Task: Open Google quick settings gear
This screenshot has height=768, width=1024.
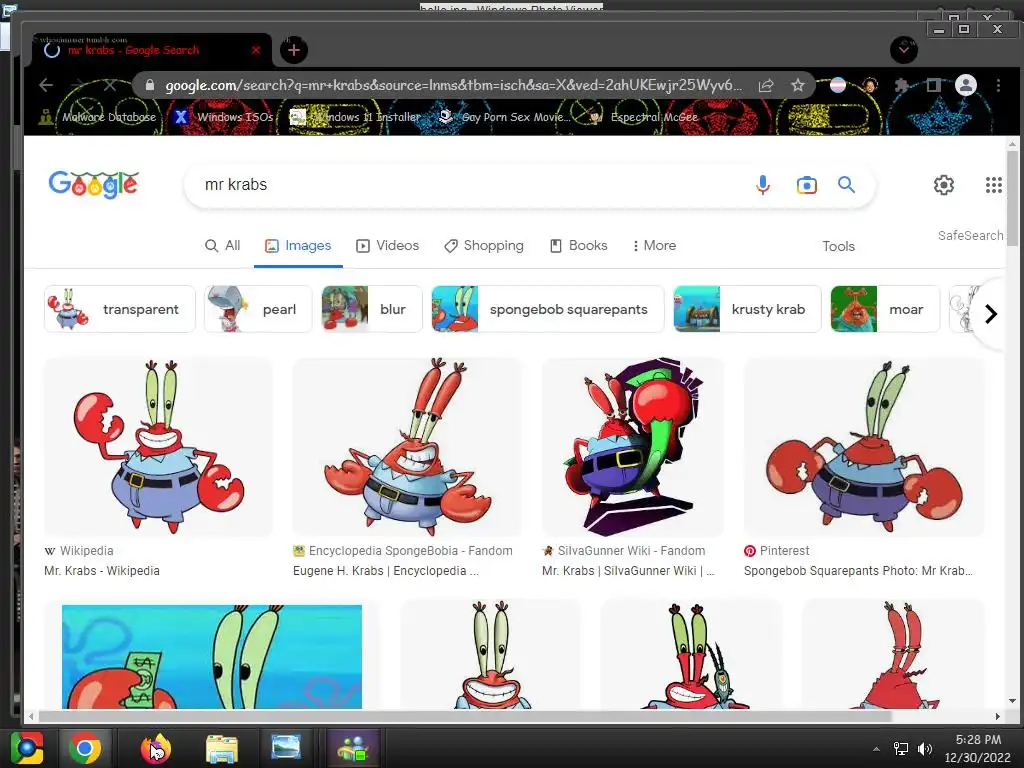Action: (x=944, y=185)
